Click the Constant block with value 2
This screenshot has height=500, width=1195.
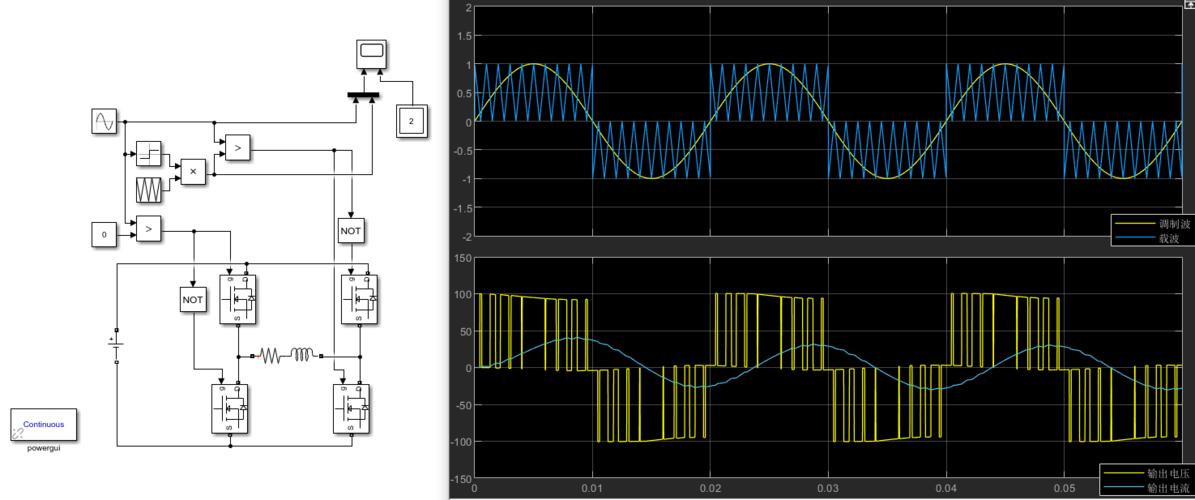(x=410, y=121)
